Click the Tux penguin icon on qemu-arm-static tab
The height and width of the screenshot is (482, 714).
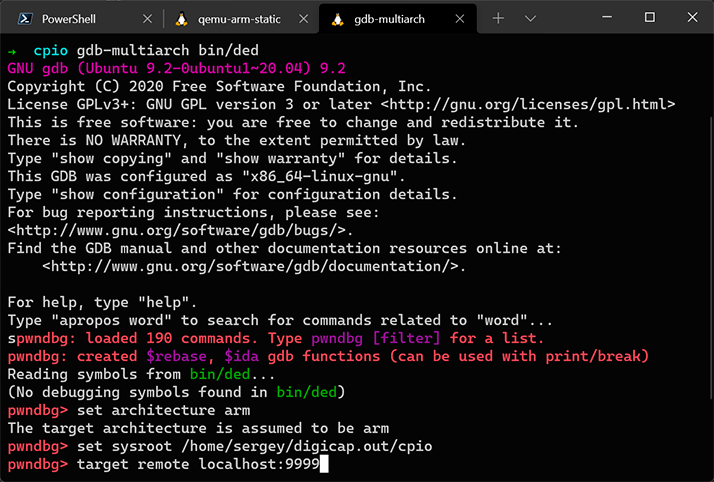pyautogui.click(x=181, y=18)
